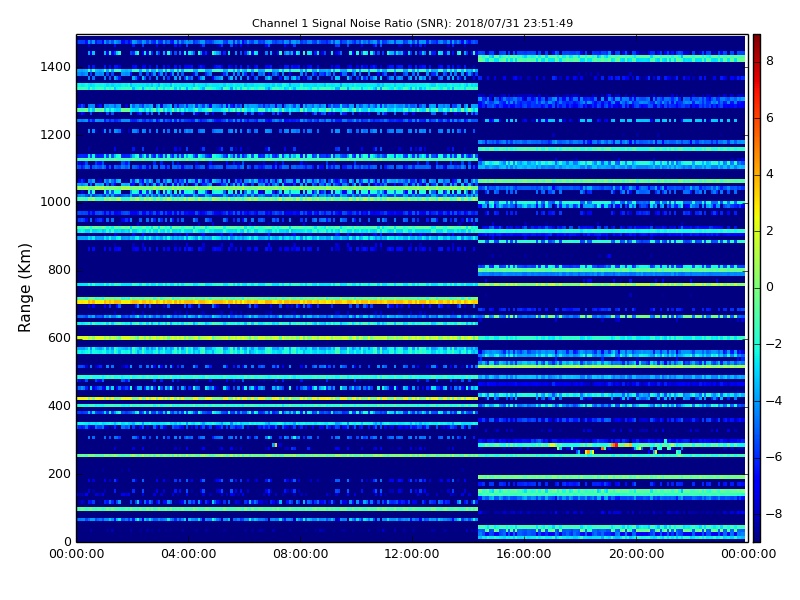Click the 08:00:00 time axis label
Viewport: 800px width, 600px height.
pyautogui.click(x=301, y=554)
